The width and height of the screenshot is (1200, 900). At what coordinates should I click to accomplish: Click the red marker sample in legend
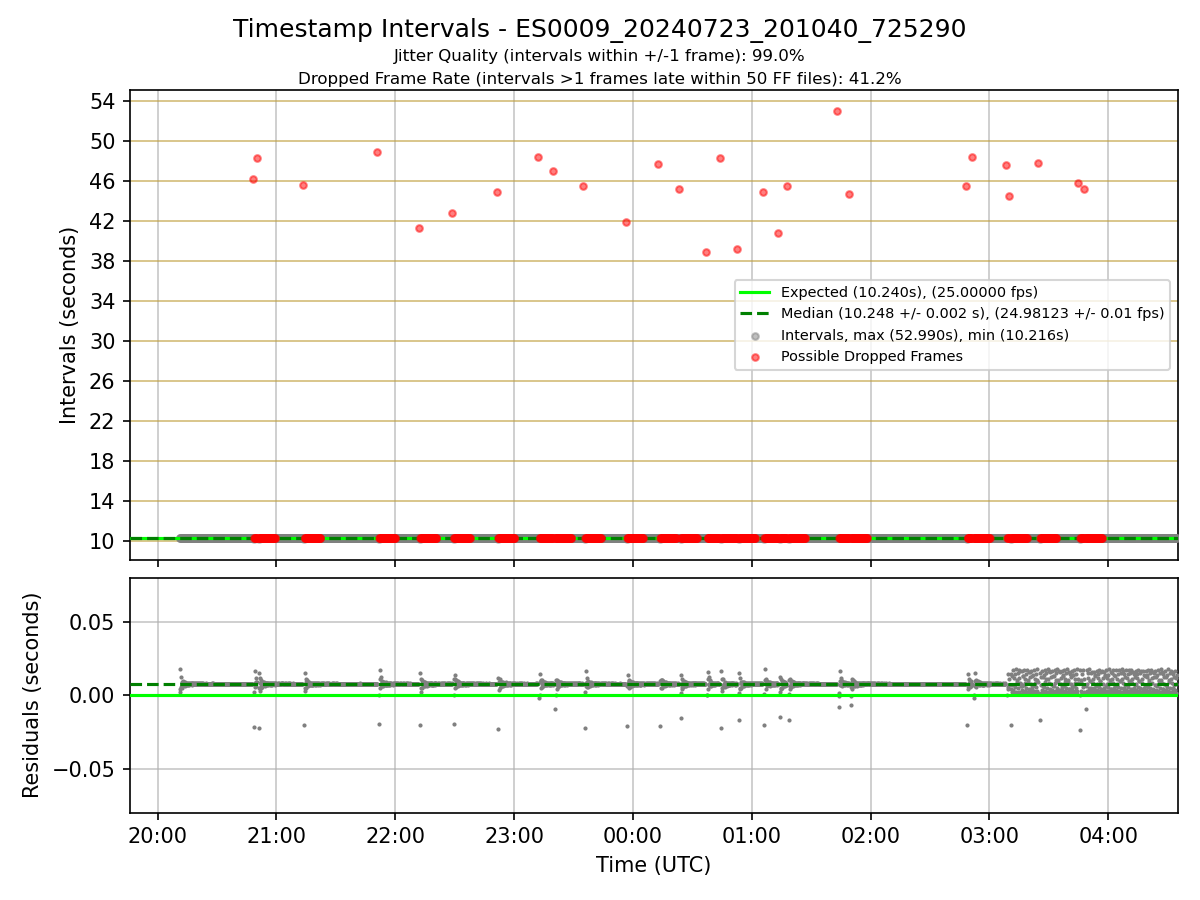pyautogui.click(x=755, y=356)
